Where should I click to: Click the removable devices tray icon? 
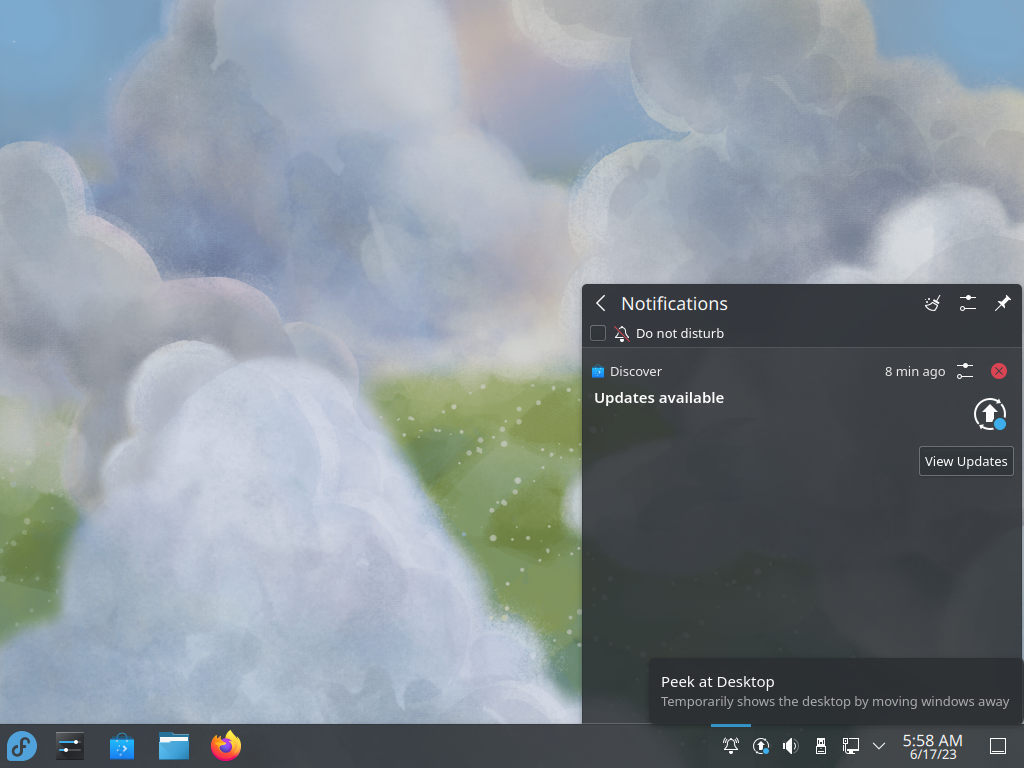coord(821,746)
